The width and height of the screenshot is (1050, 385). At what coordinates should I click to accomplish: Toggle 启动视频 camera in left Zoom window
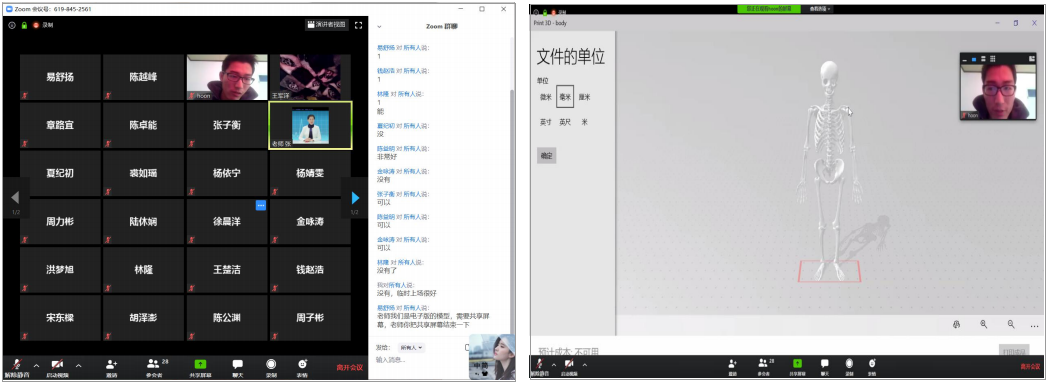point(58,366)
